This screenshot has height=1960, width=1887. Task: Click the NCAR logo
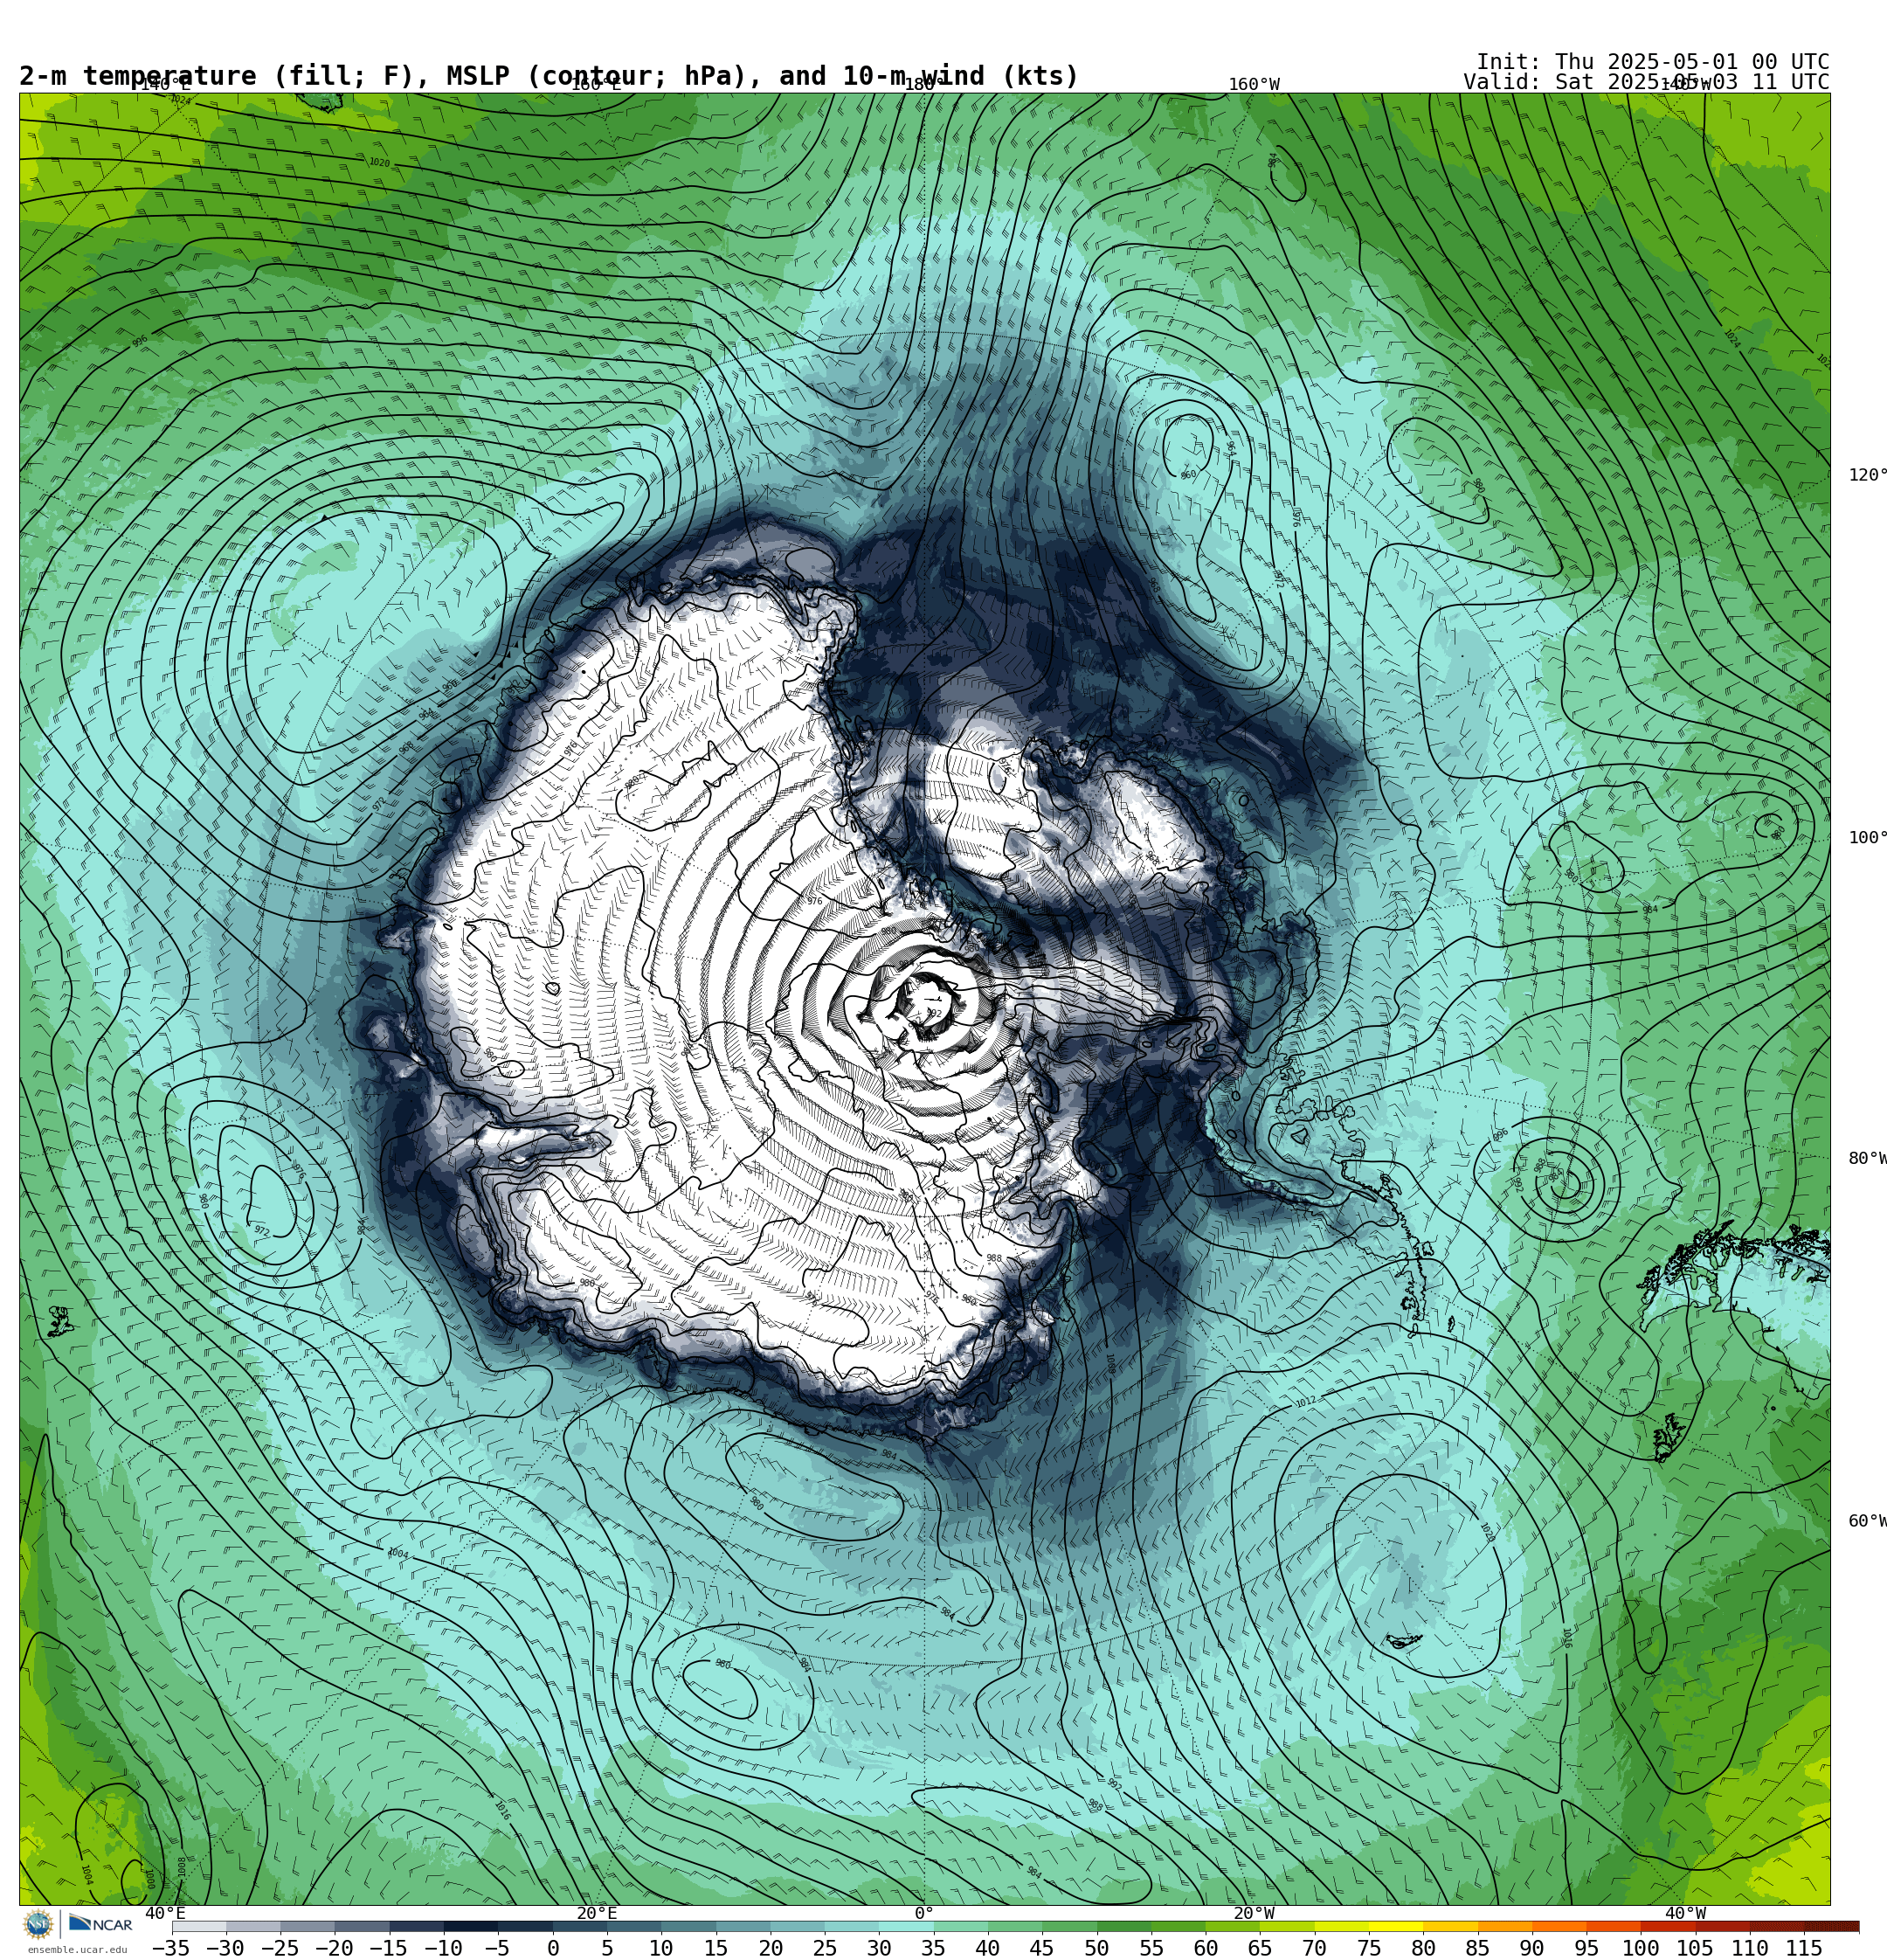tap(100, 1924)
